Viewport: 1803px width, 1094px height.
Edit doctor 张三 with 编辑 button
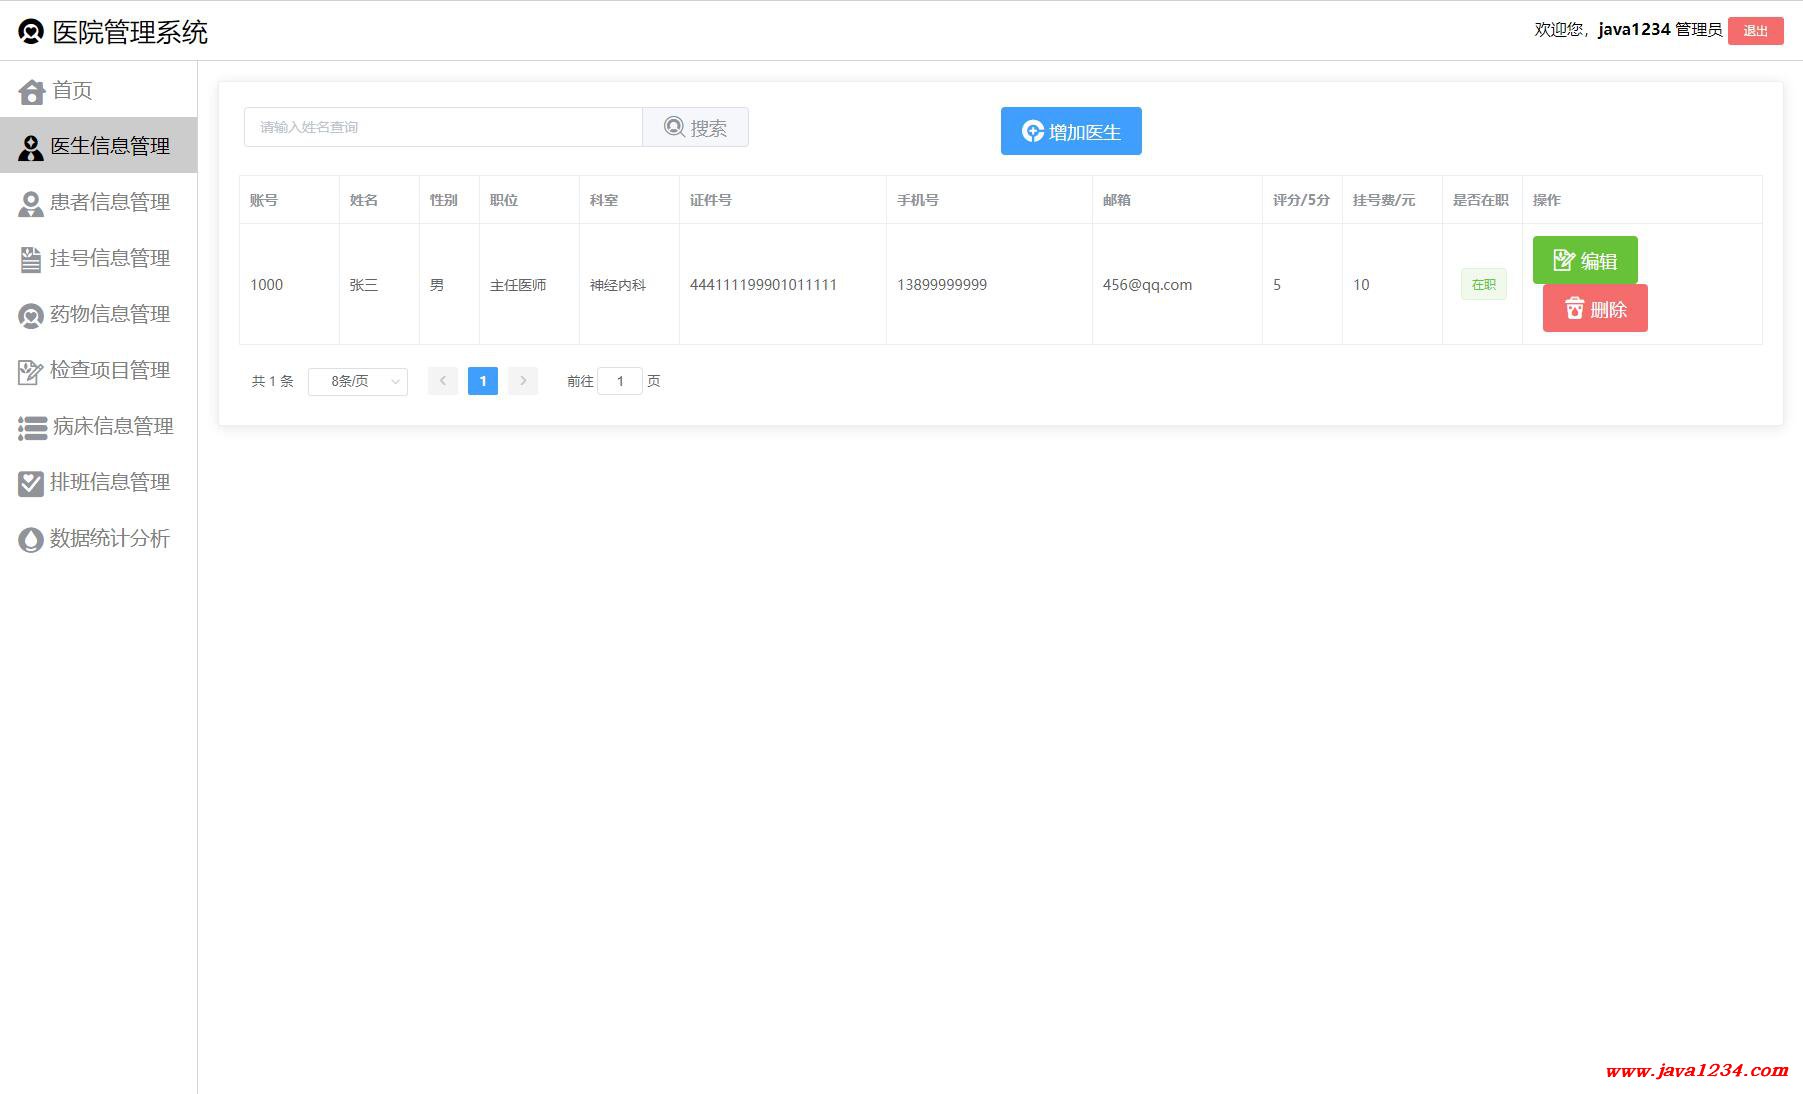tap(1585, 260)
